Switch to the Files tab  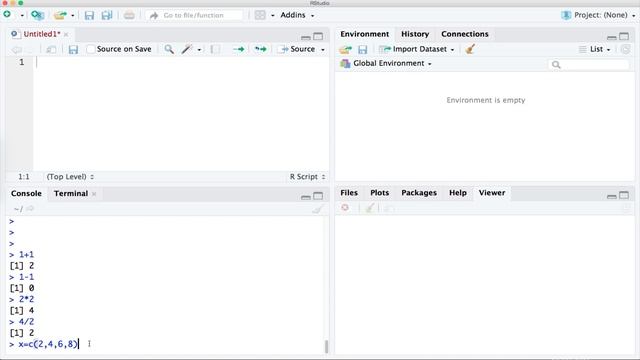(349, 193)
